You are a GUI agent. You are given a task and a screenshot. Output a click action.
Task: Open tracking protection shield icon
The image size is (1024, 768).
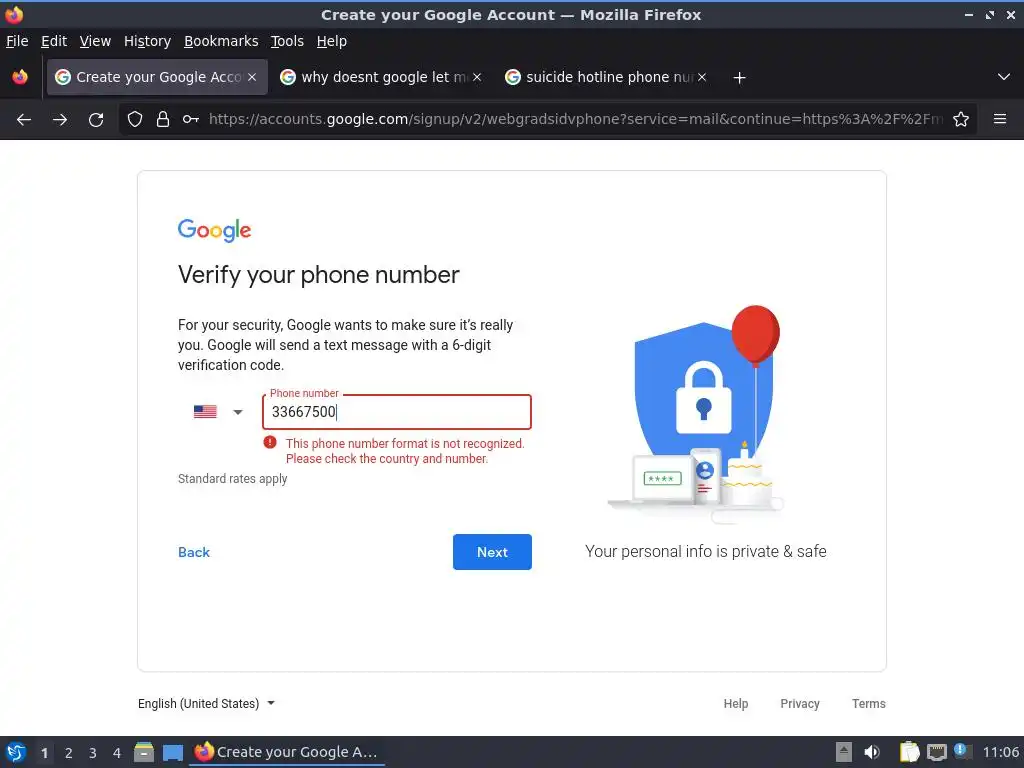135,120
